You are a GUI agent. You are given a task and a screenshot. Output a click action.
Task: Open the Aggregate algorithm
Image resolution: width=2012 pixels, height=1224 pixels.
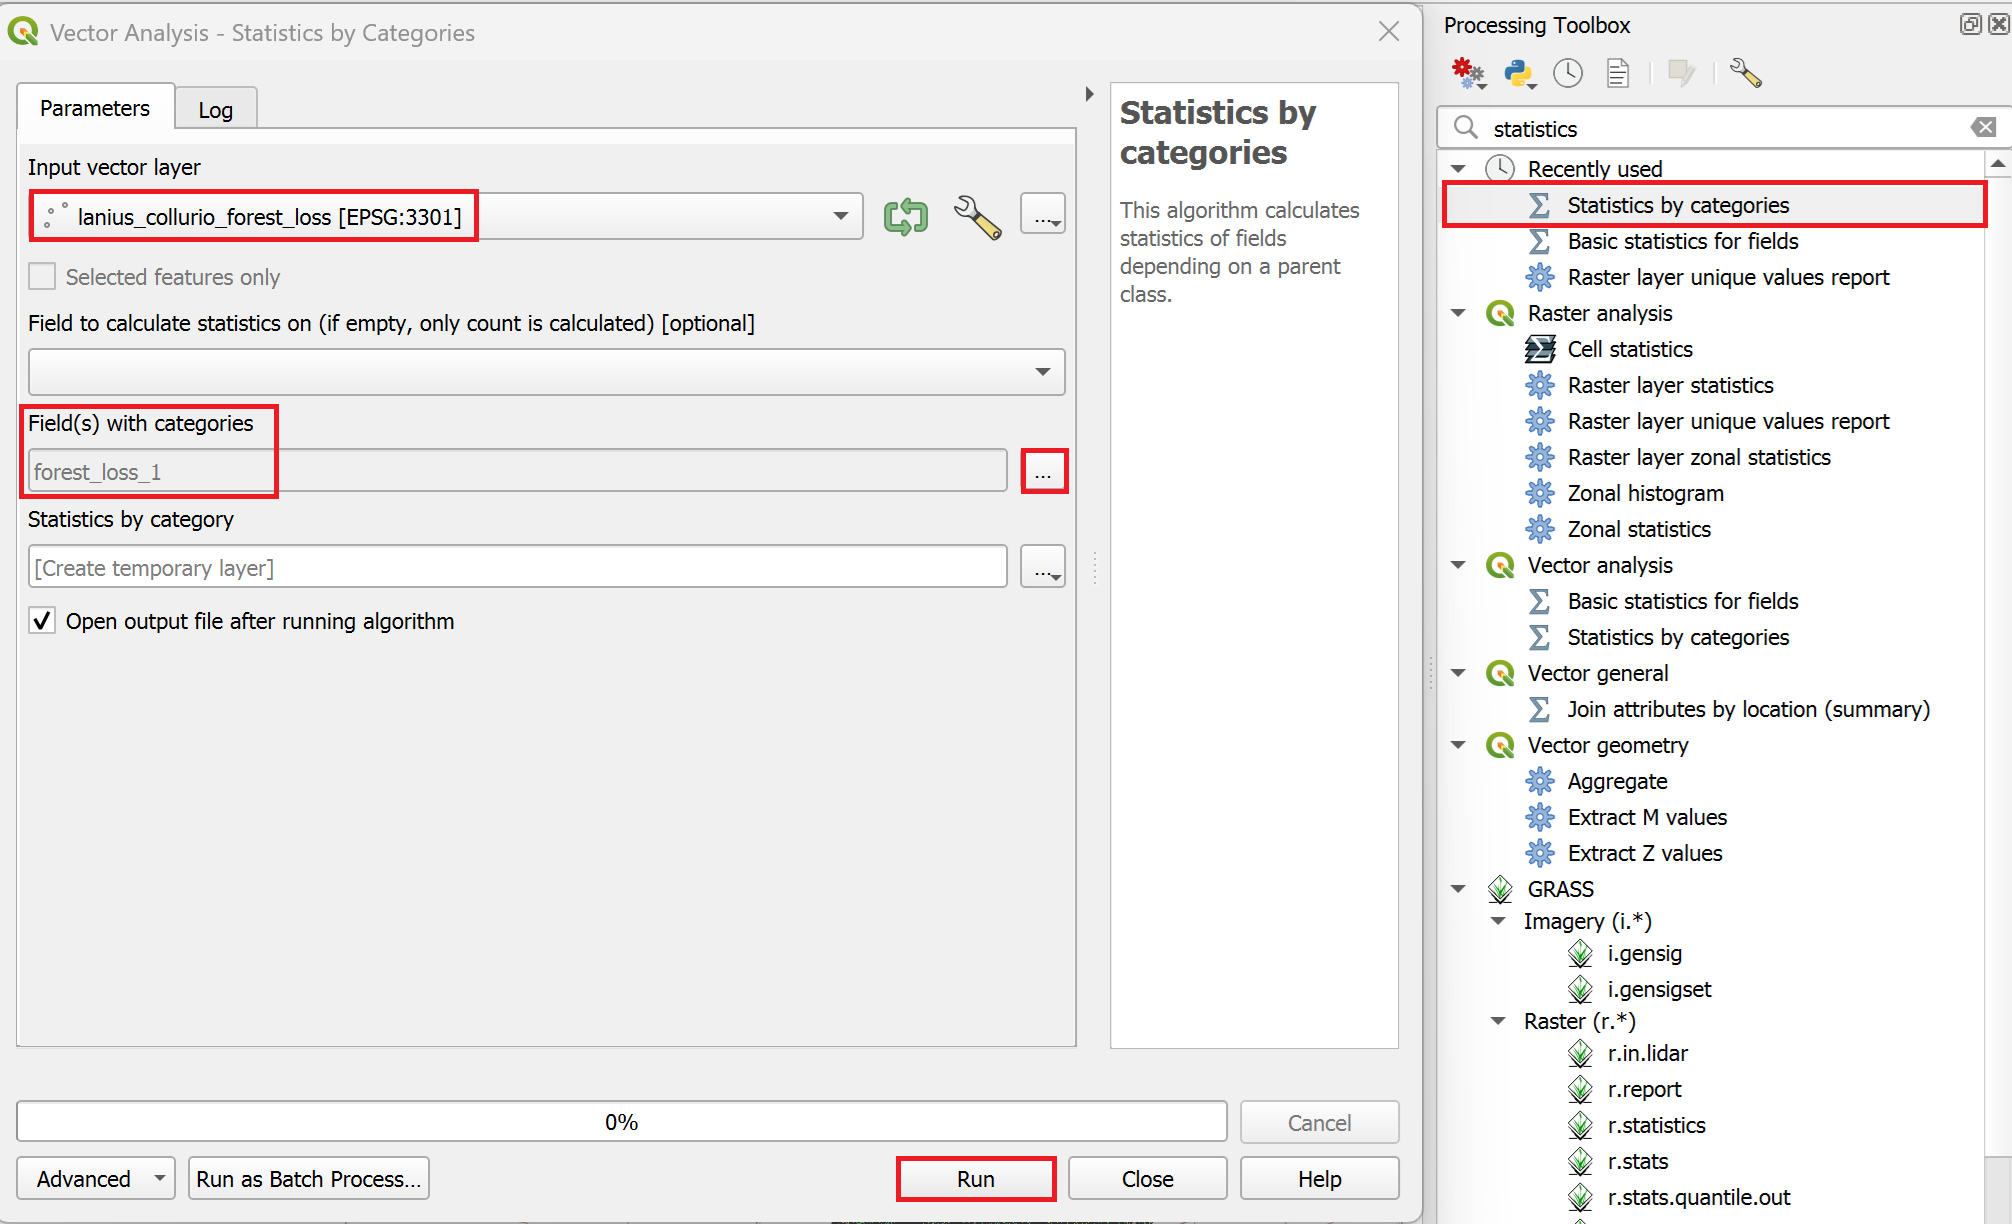(1617, 781)
